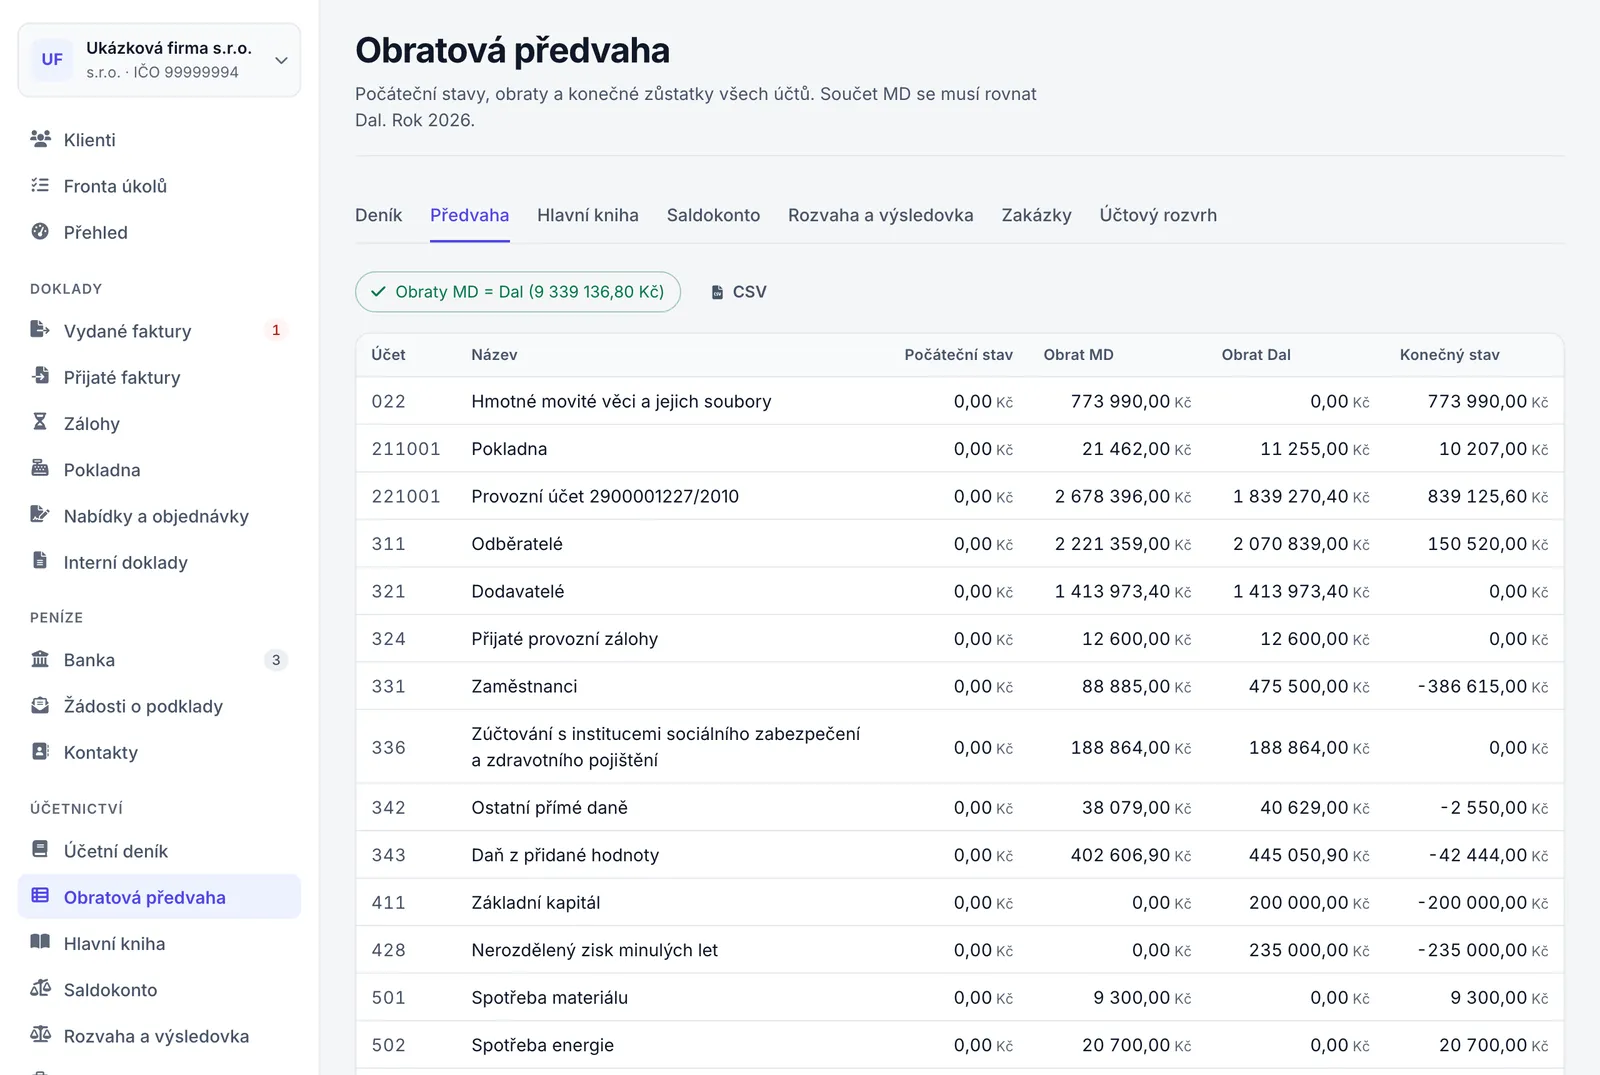This screenshot has width=1600, height=1075.
Task: Open Žádosti o podklady page
Action: tap(159, 706)
